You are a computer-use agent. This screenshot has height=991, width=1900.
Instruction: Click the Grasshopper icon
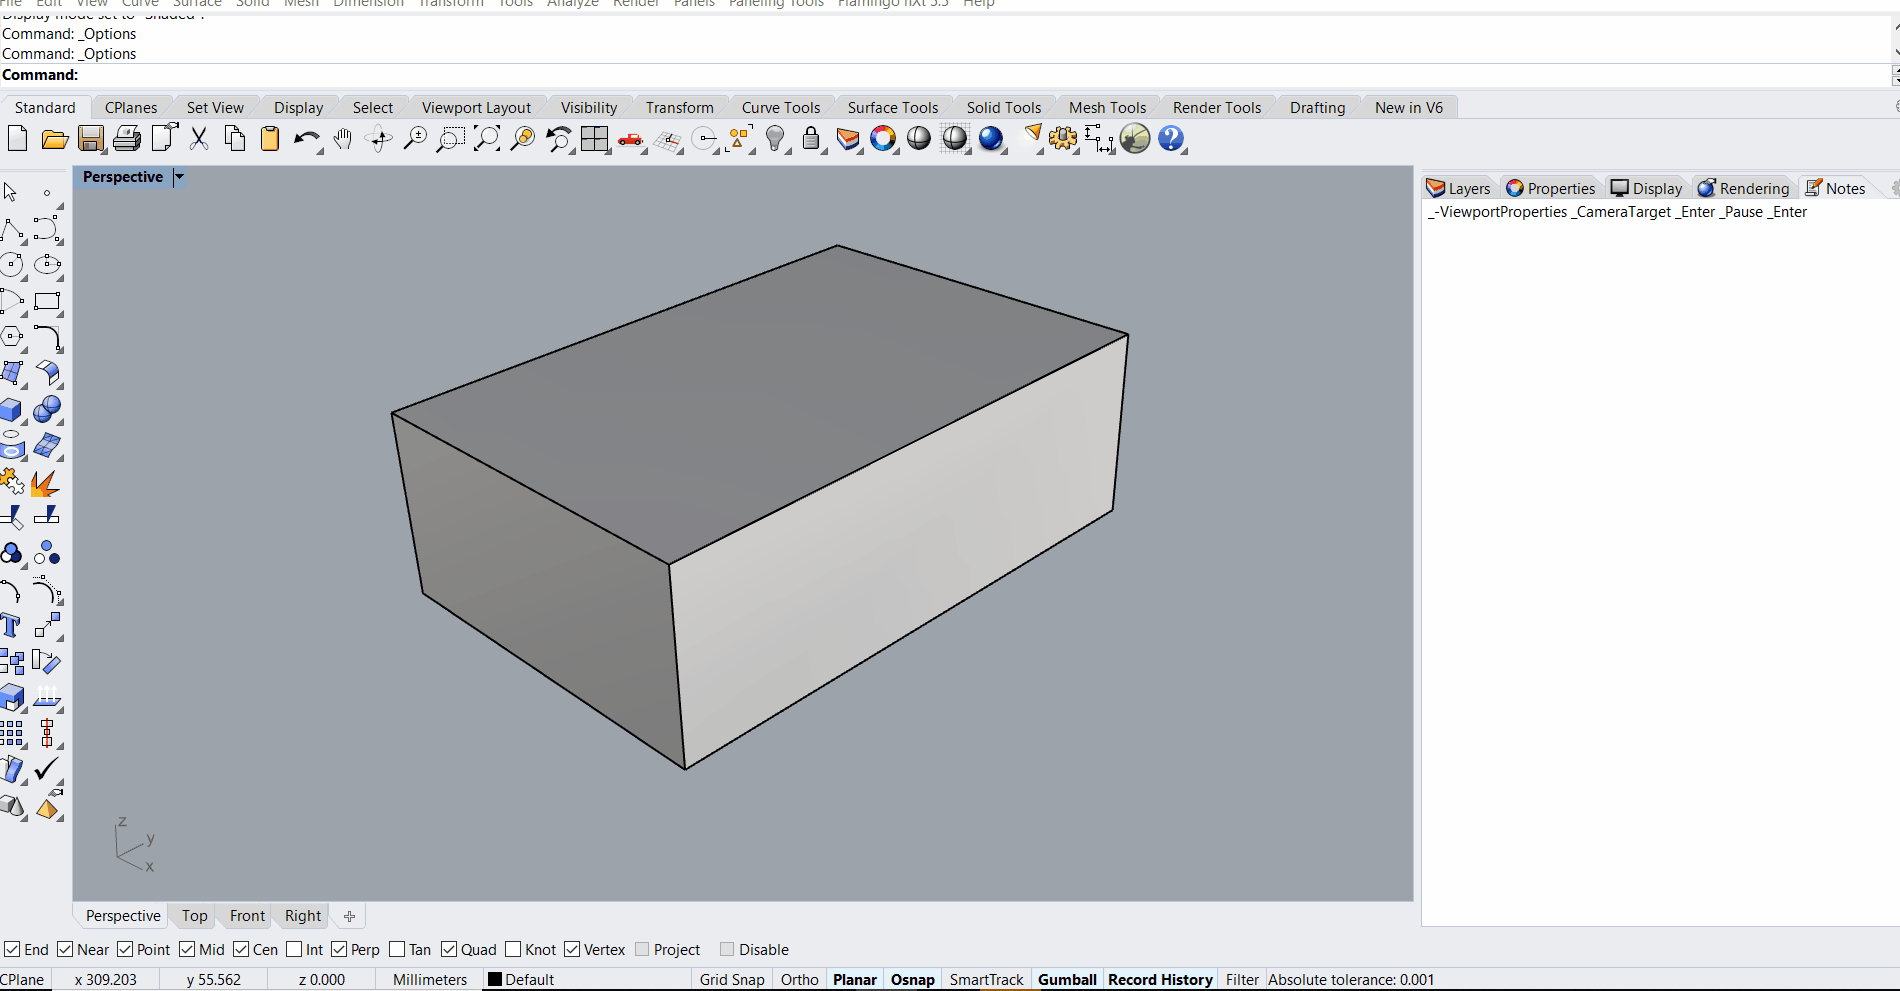point(1135,139)
